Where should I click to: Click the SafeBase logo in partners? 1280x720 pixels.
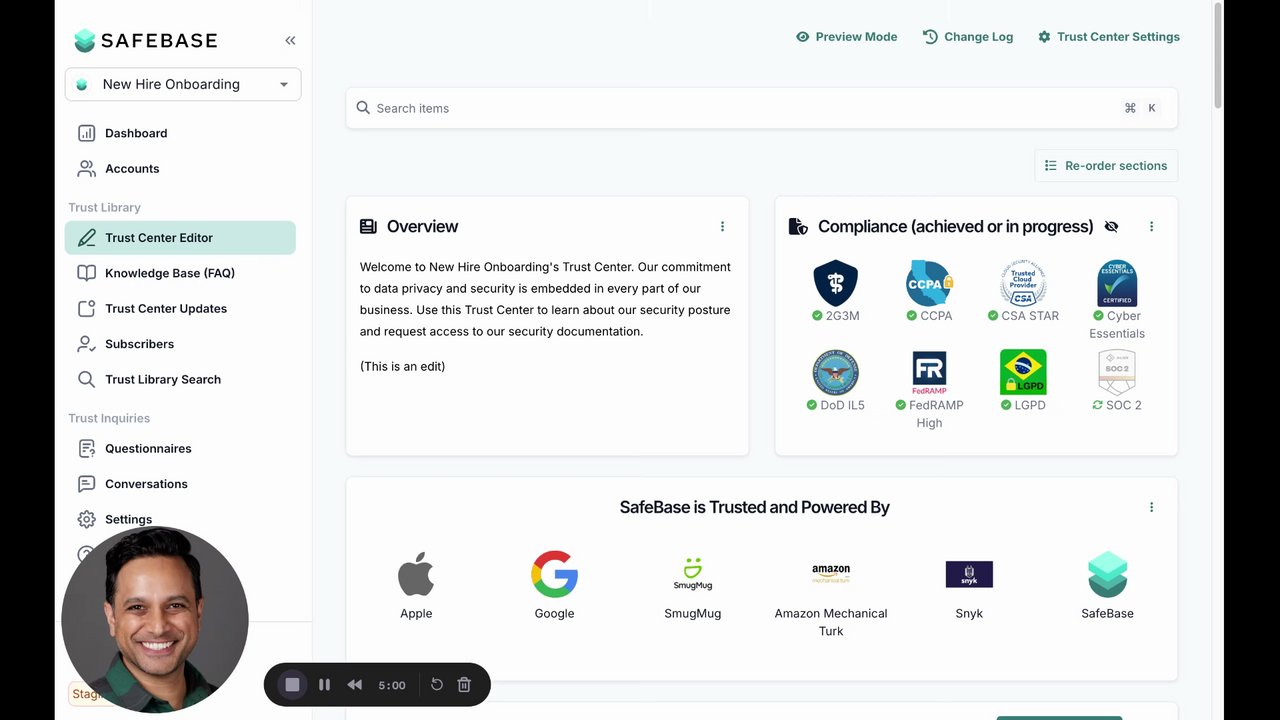tap(1107, 574)
